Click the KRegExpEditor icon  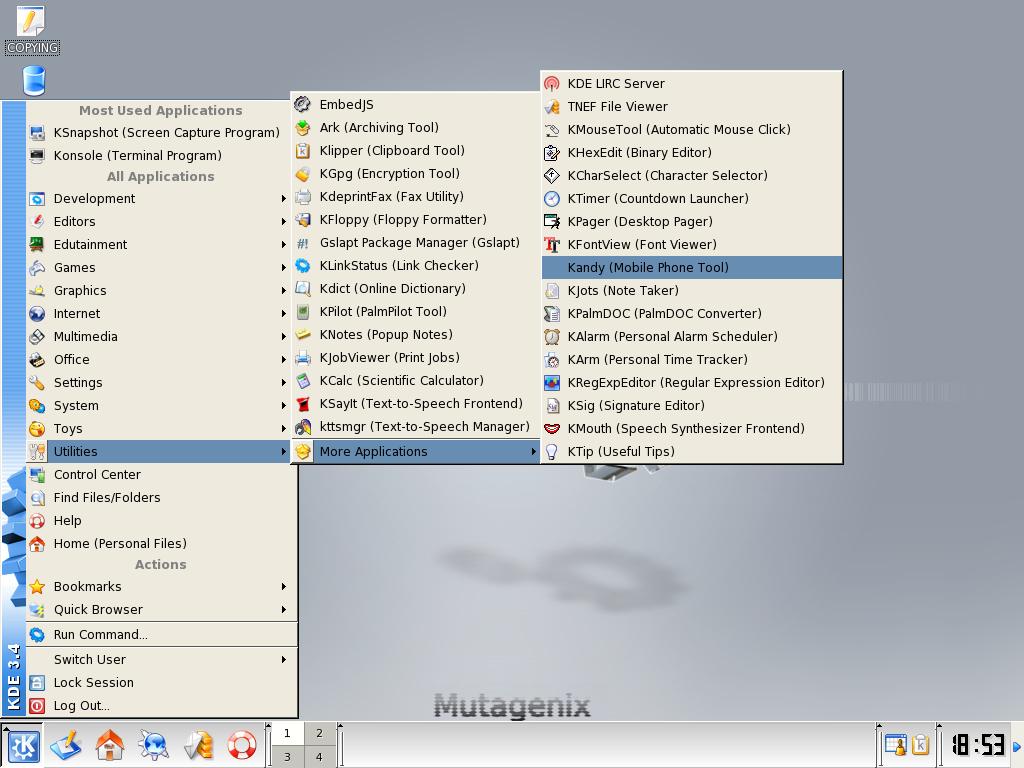[x=552, y=383]
